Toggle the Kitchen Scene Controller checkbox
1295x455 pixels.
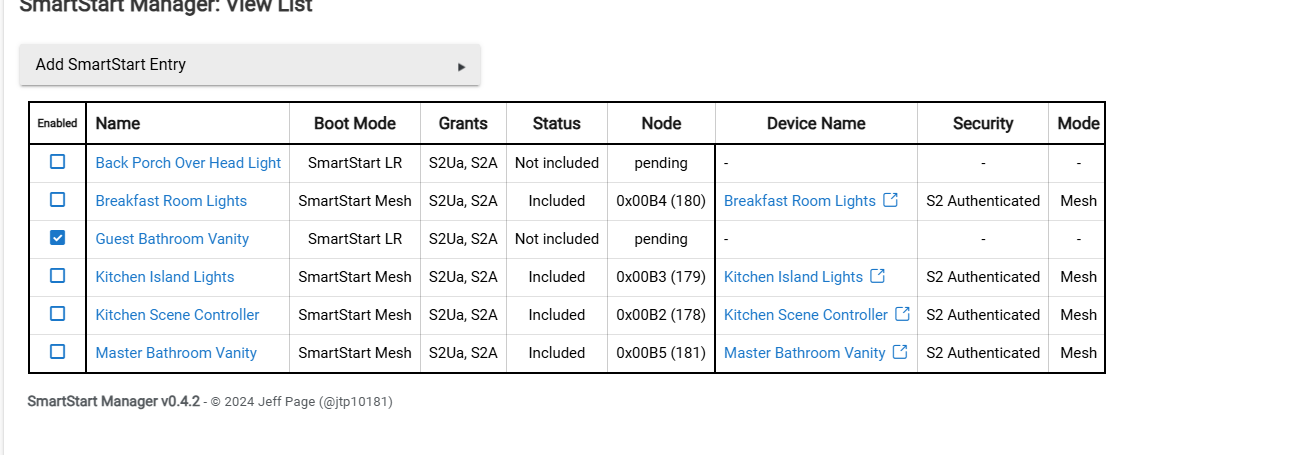coord(57,313)
